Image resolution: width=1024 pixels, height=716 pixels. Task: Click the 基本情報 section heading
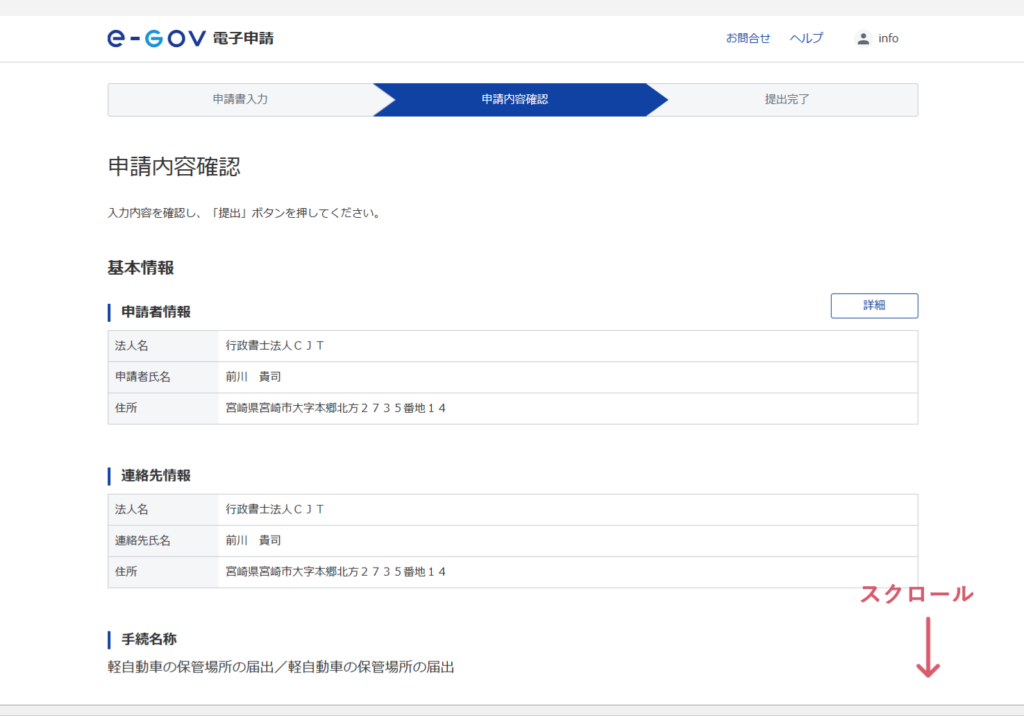[141, 268]
